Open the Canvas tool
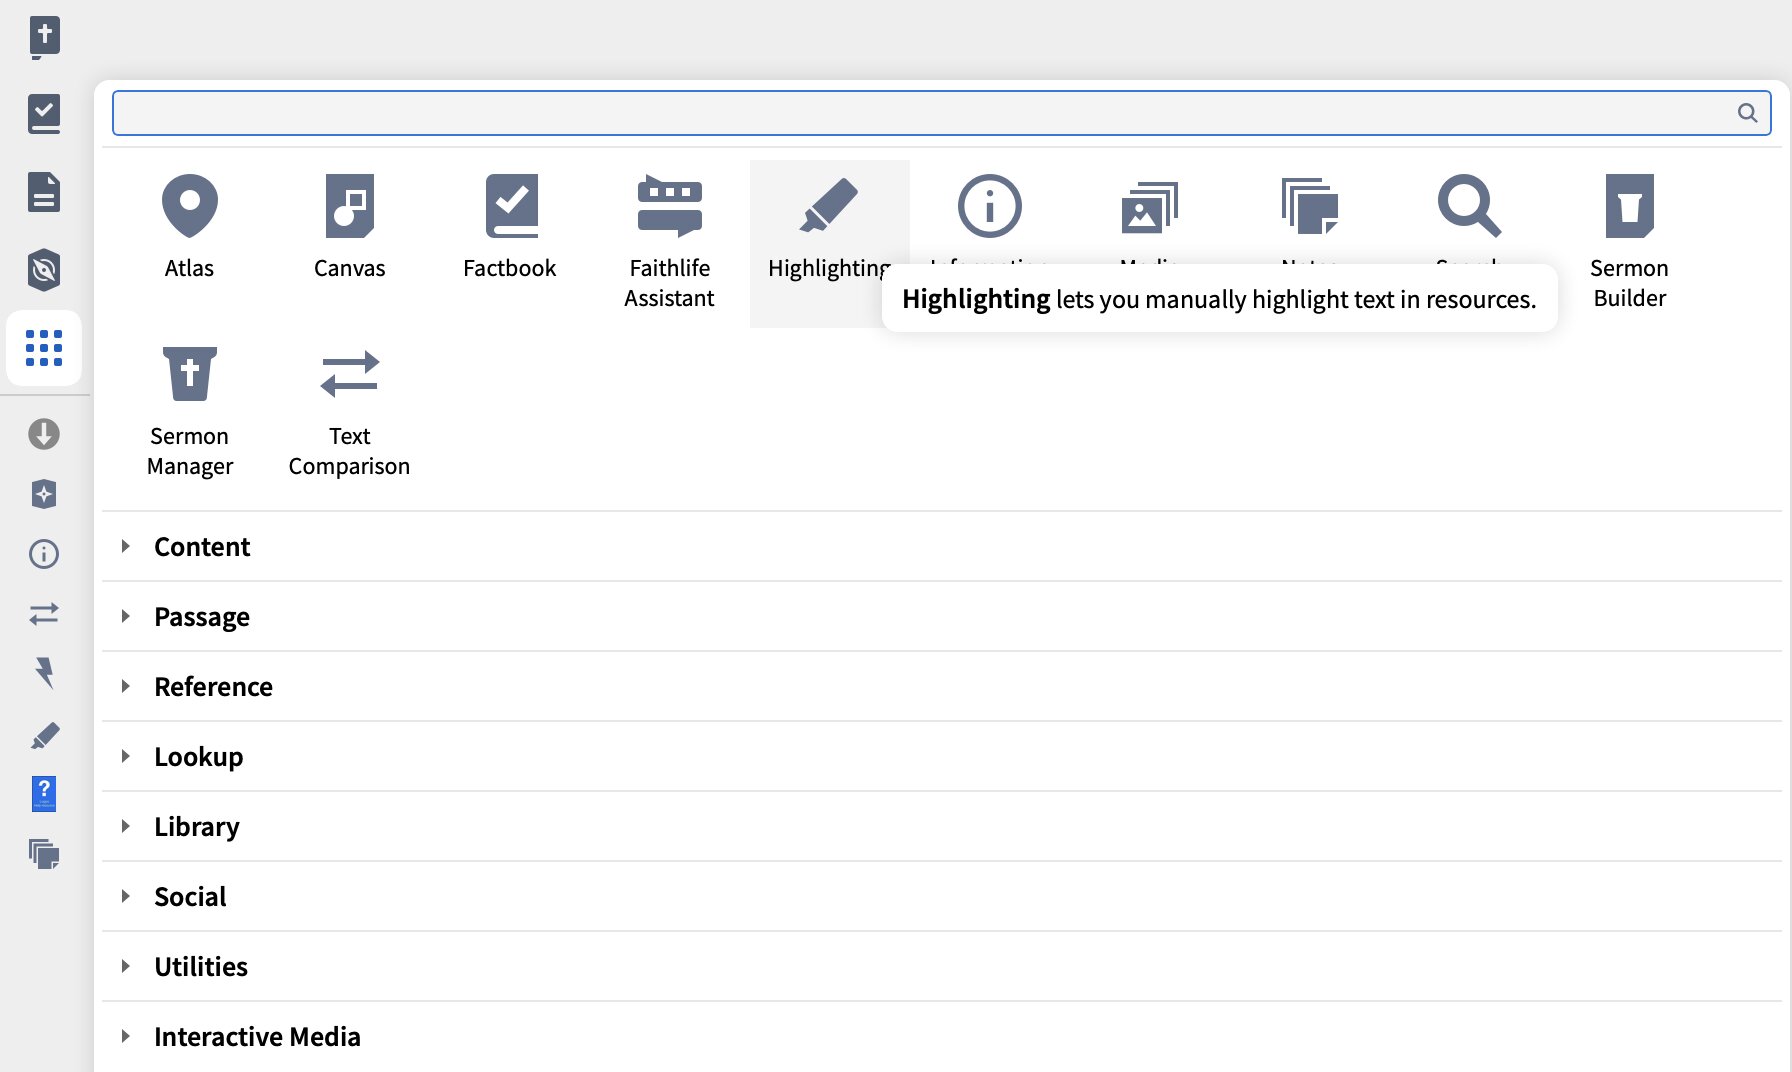Screen dimensions: 1792x1072 pos(349,226)
